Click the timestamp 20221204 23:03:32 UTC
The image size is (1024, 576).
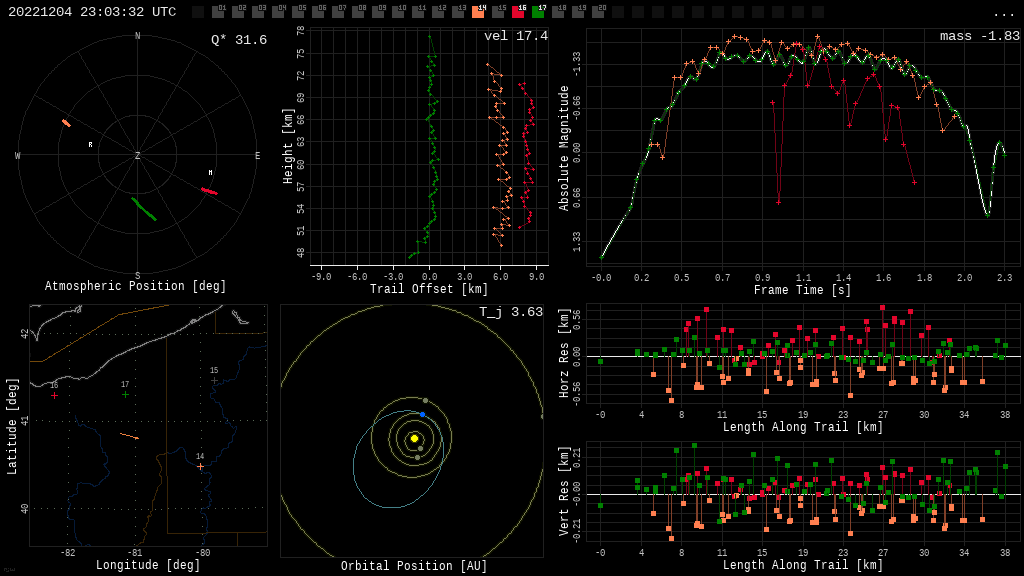tap(92, 12)
